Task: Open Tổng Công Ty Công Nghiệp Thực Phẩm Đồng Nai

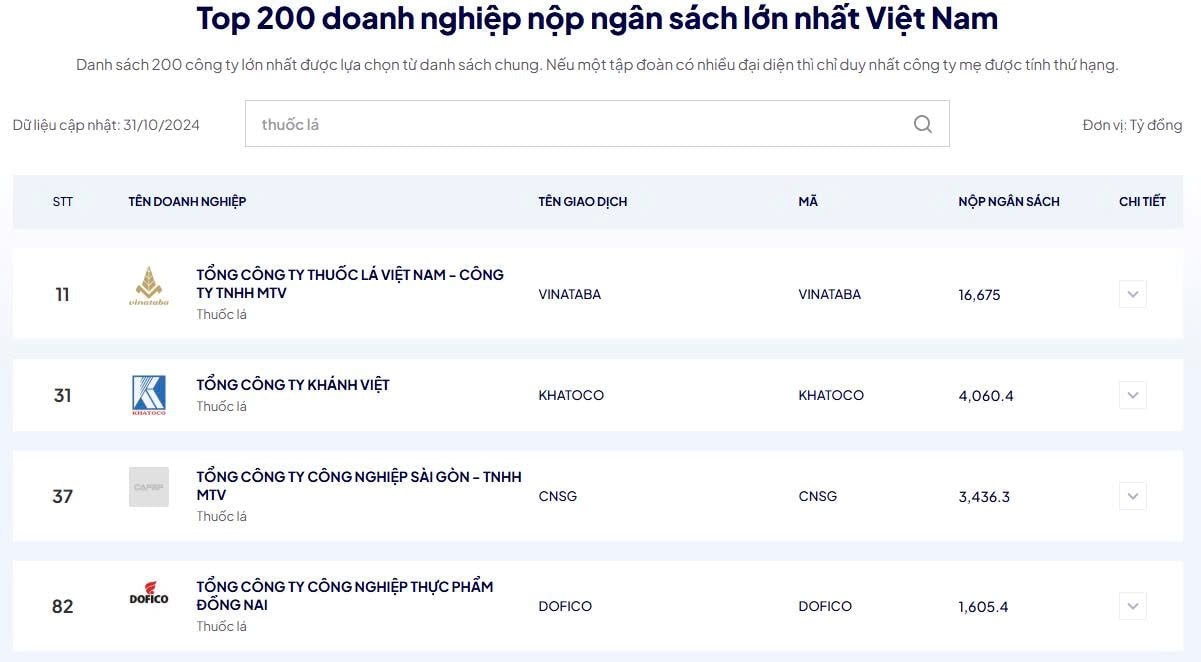Action: [x=344, y=595]
